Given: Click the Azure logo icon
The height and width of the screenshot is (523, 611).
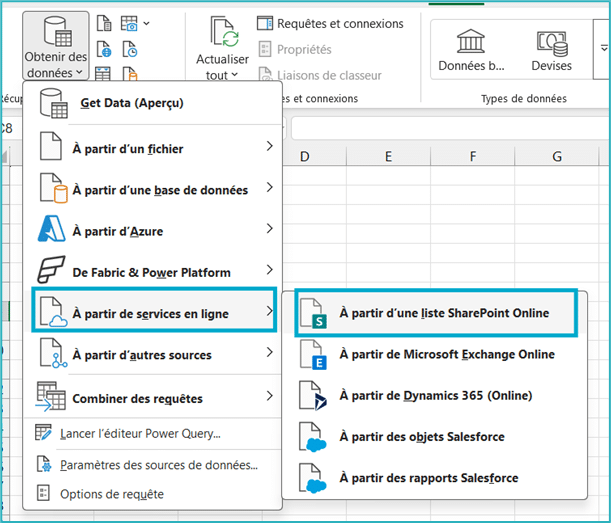Looking at the screenshot, I should pos(51,229).
